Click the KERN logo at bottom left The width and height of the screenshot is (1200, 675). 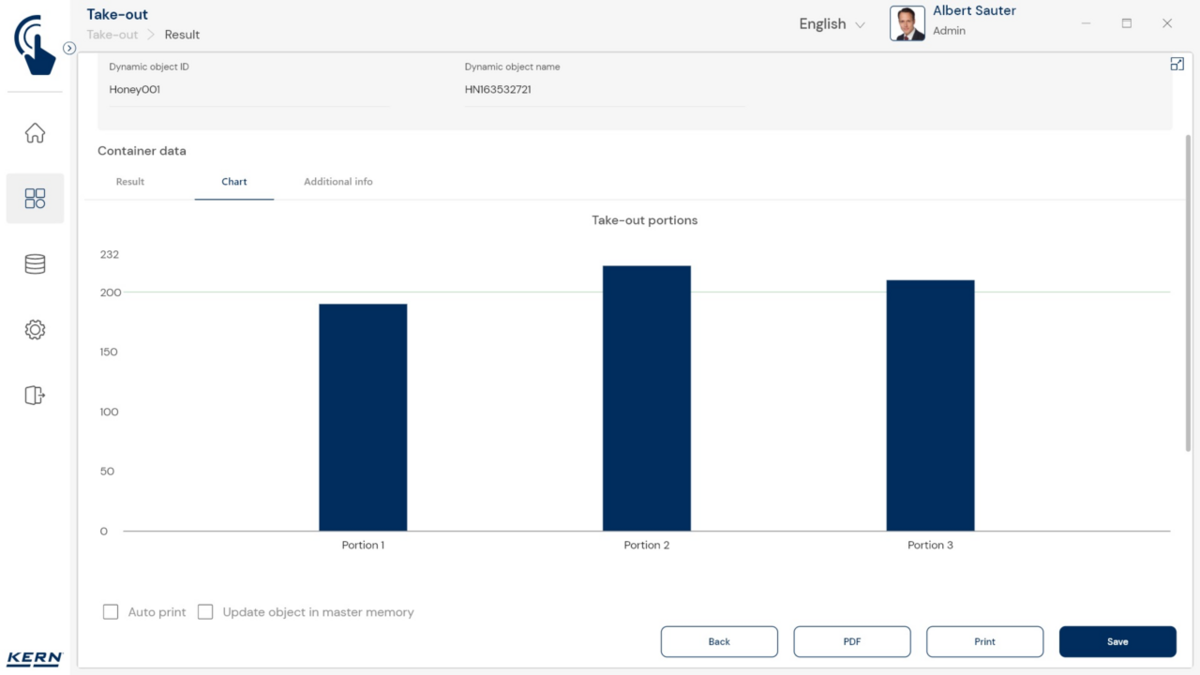point(35,658)
